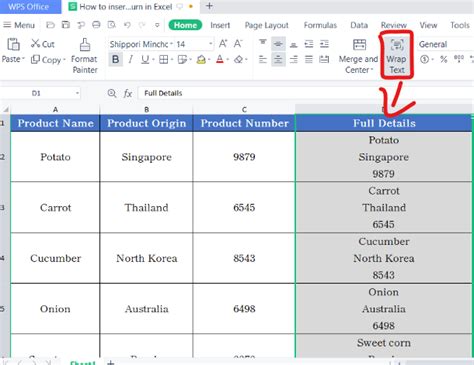This screenshot has height=365, width=474.
Task: Open the Review tab
Action: [x=394, y=25]
